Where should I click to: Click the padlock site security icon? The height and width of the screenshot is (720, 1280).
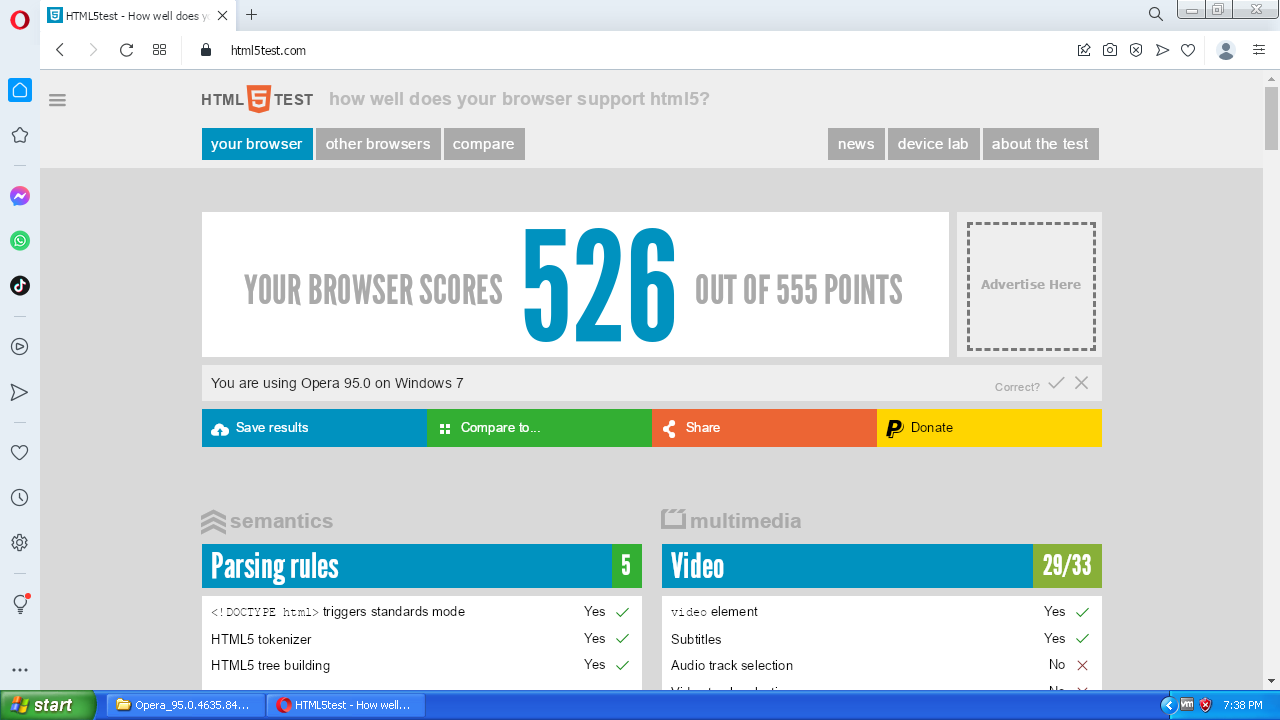point(206,50)
